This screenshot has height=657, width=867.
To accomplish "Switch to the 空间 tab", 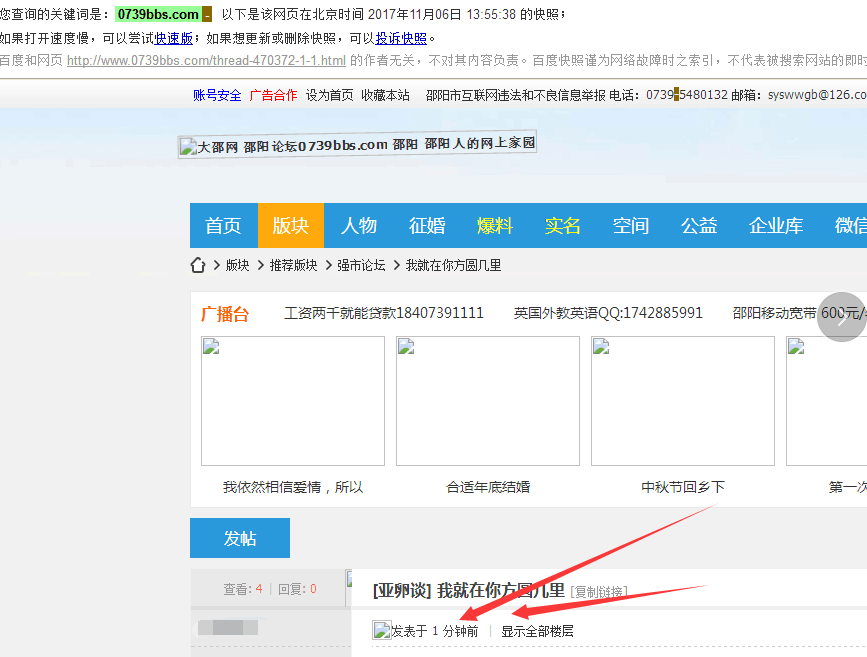I will [631, 226].
